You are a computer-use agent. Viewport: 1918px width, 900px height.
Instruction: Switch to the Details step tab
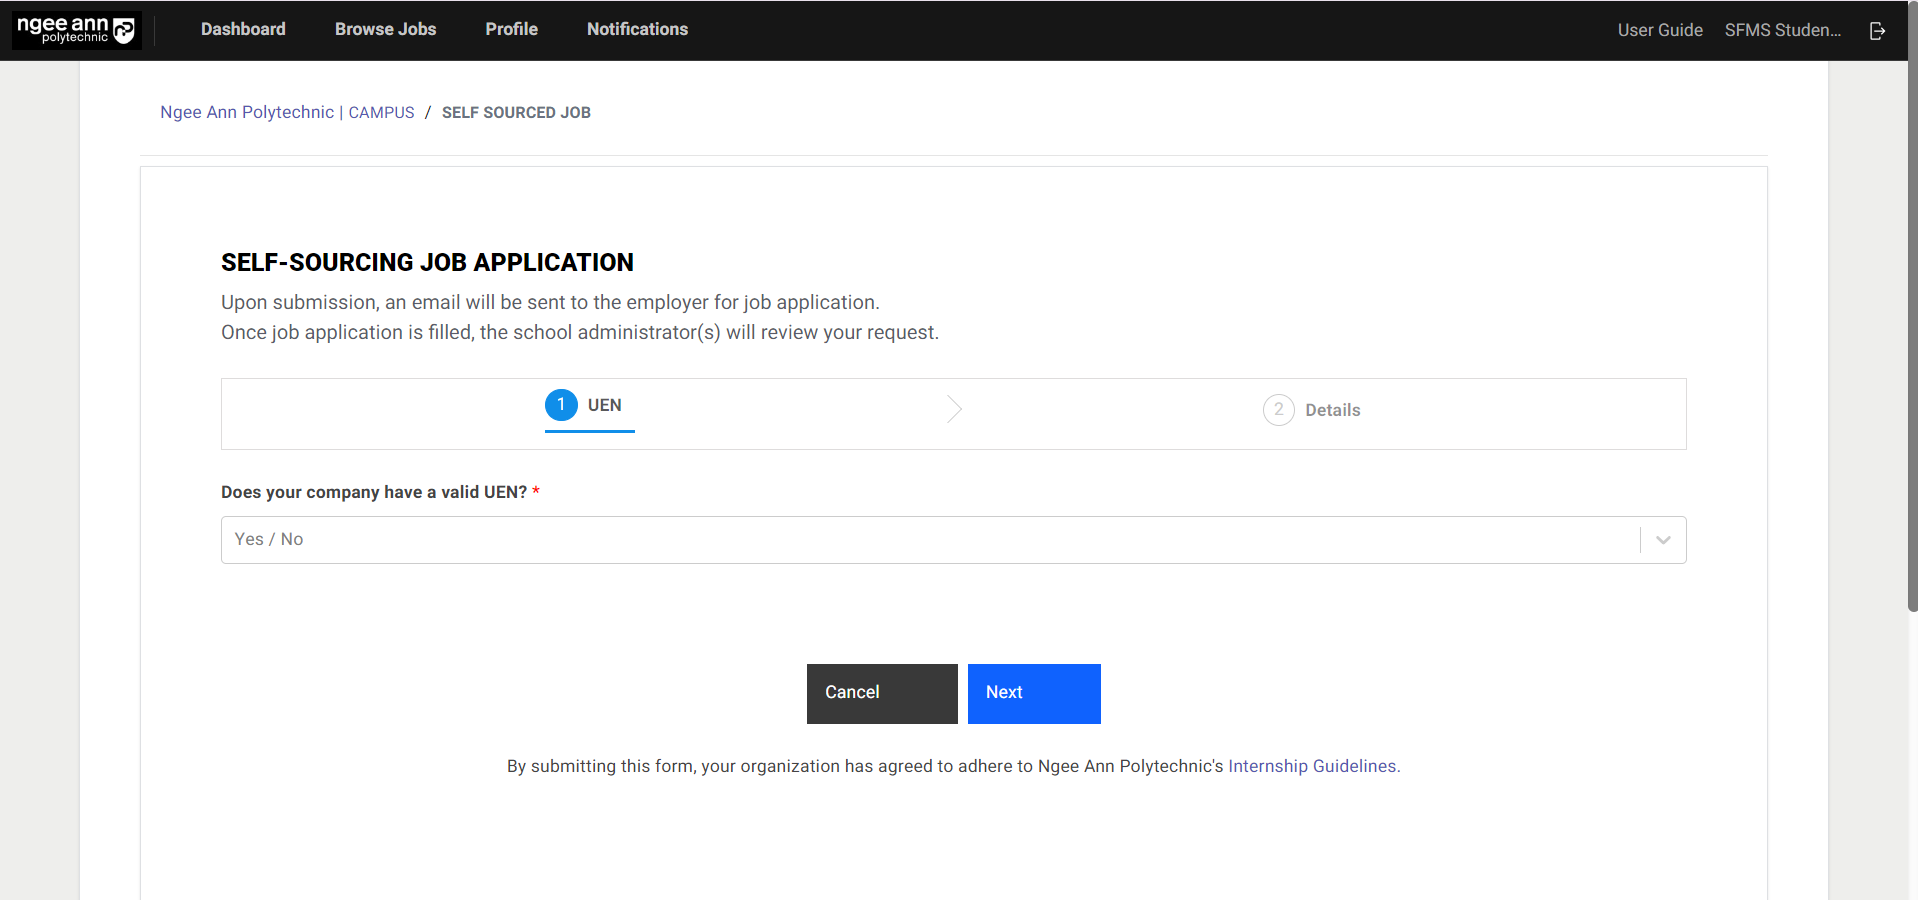pyautogui.click(x=1332, y=410)
